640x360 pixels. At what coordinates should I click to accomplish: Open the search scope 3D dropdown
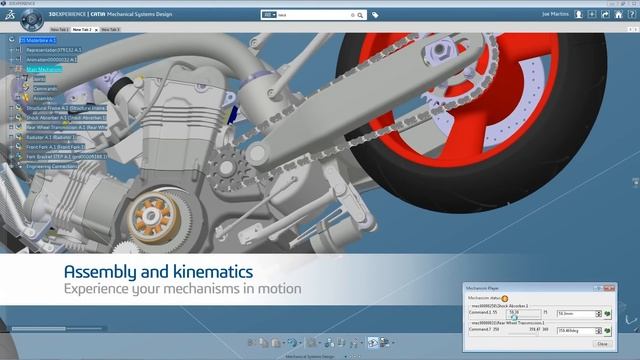click(x=269, y=15)
